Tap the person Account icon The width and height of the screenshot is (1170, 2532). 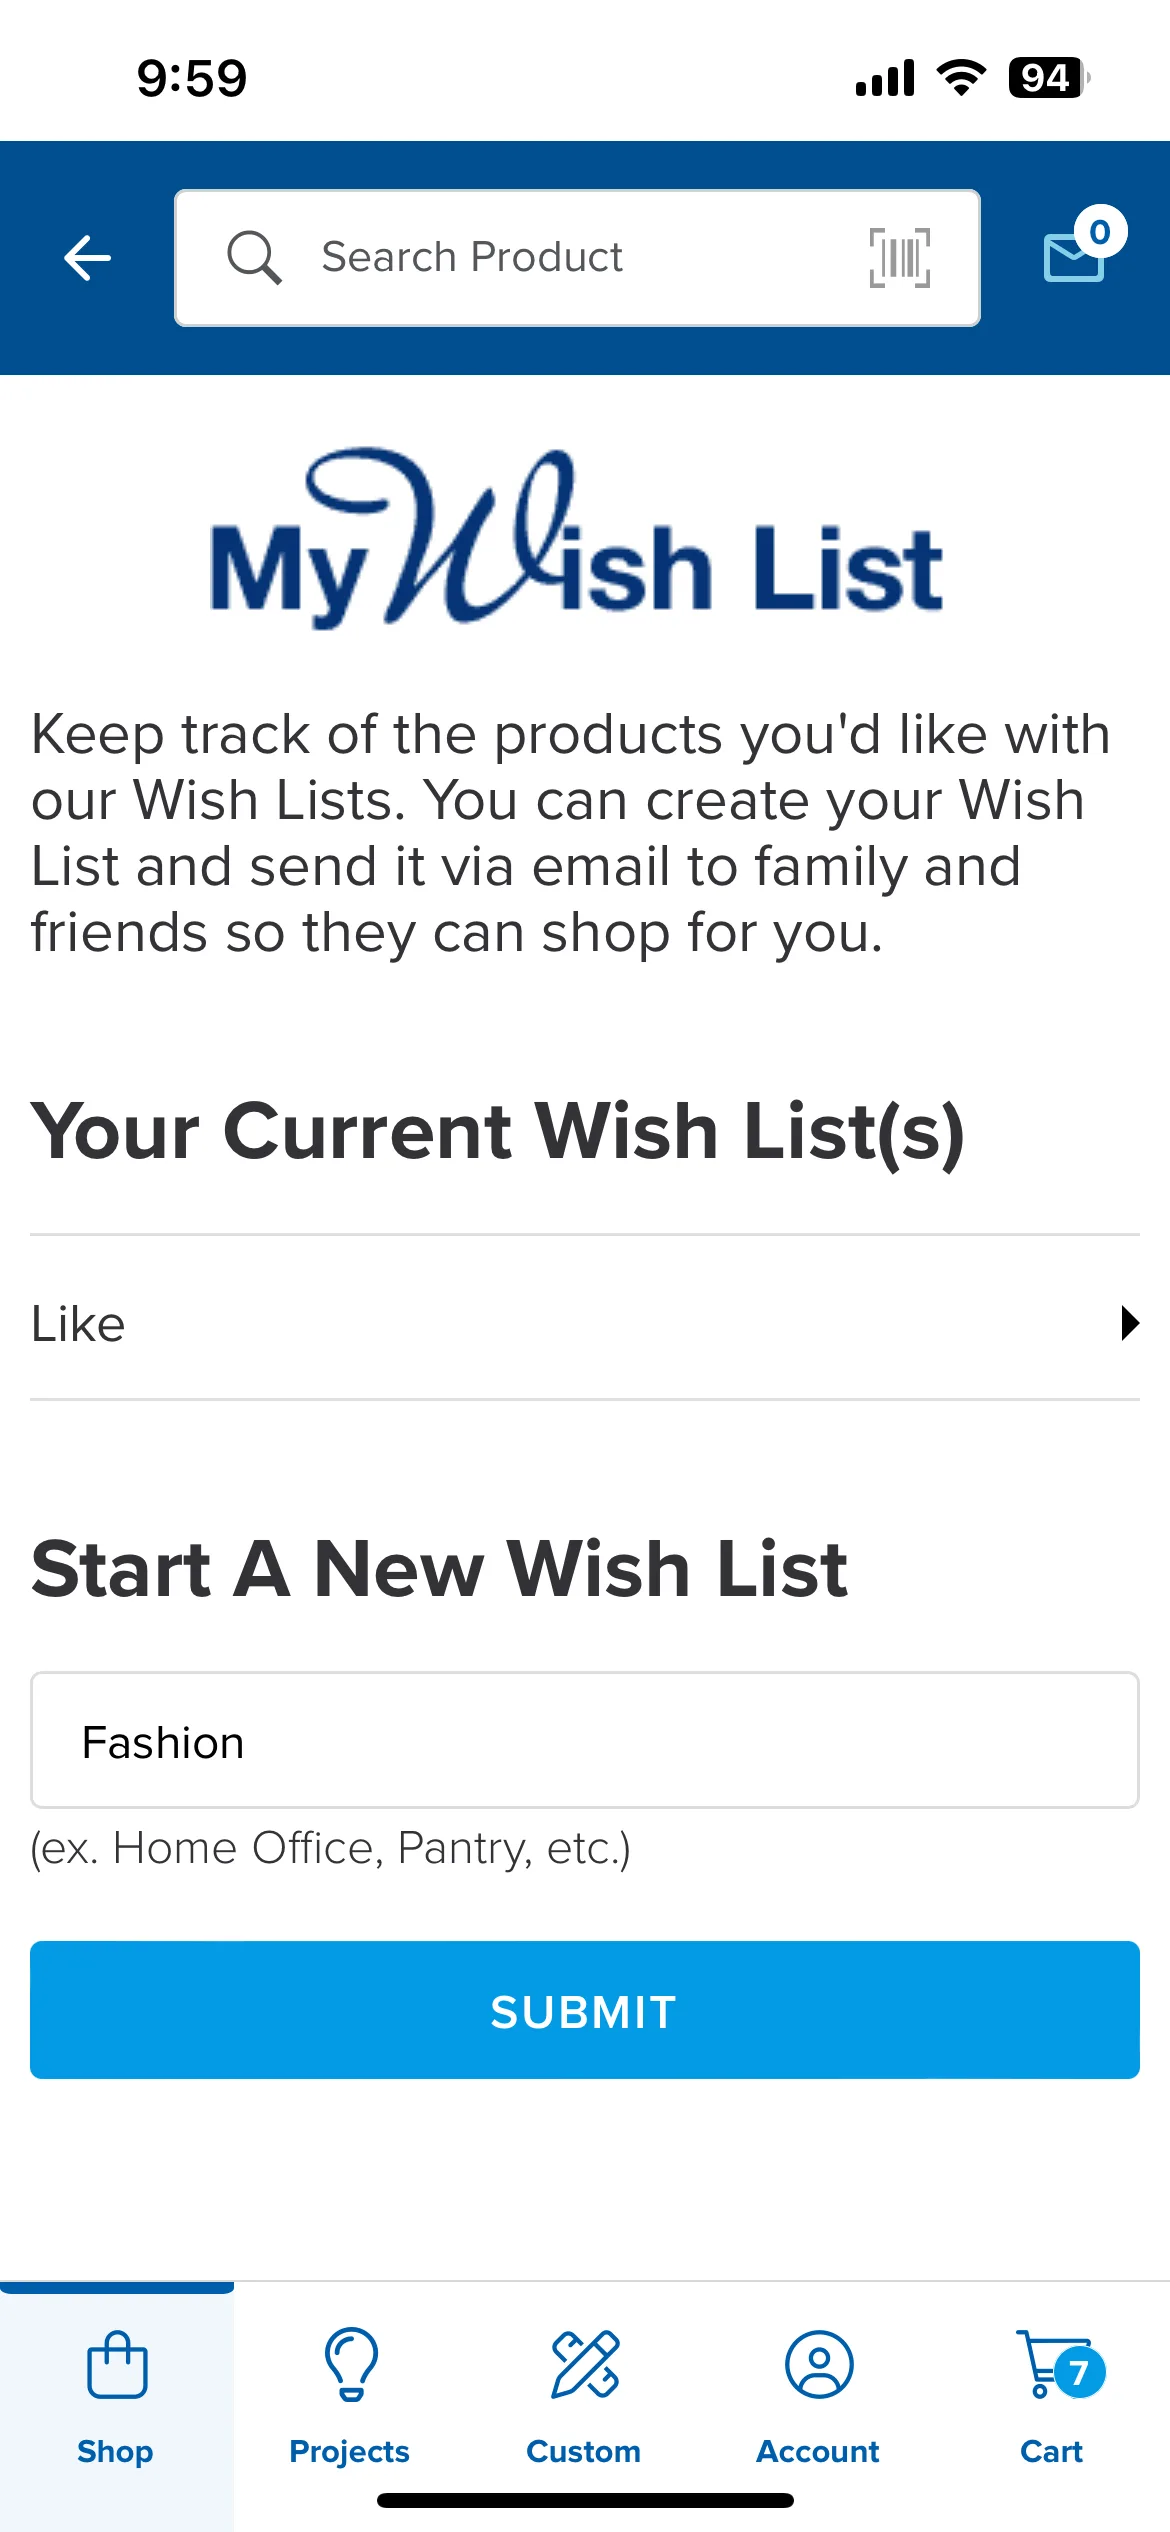[819, 2365]
